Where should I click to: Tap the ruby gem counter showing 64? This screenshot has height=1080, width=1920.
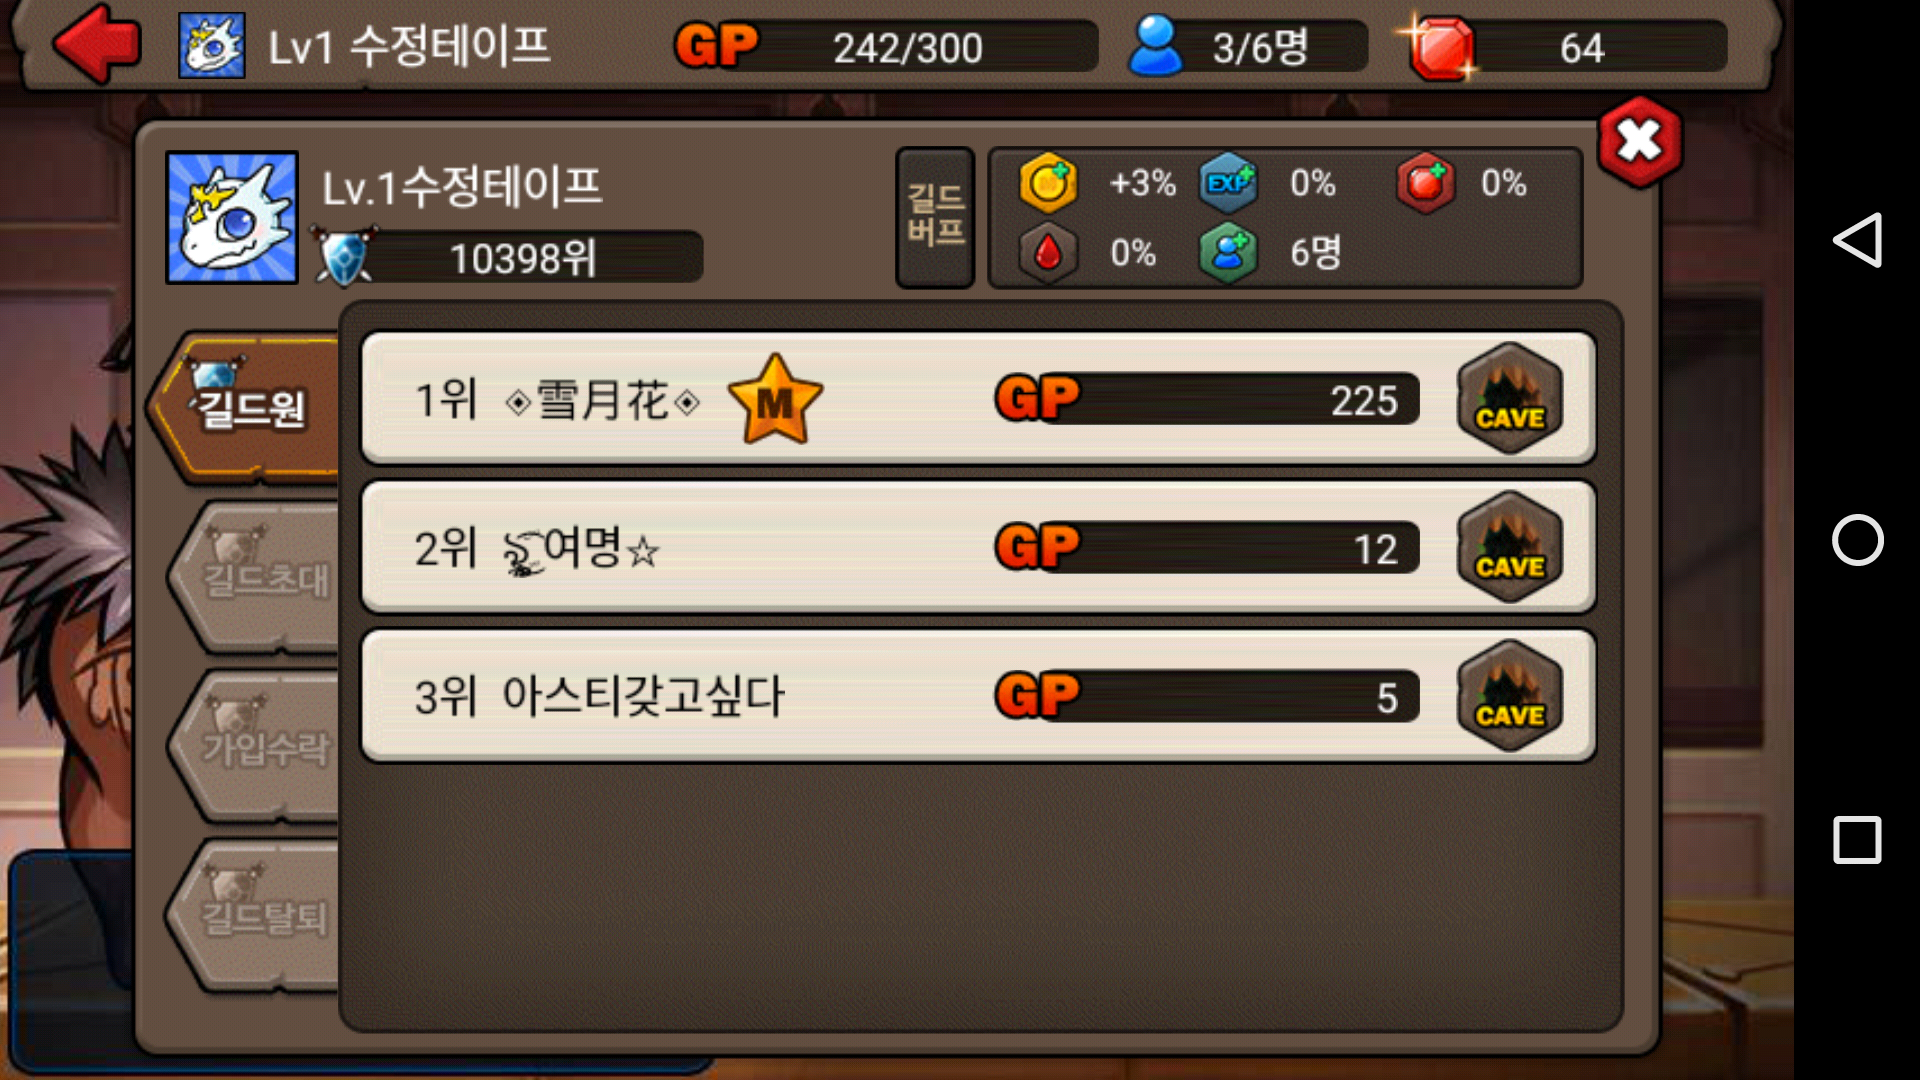coord(1565,47)
